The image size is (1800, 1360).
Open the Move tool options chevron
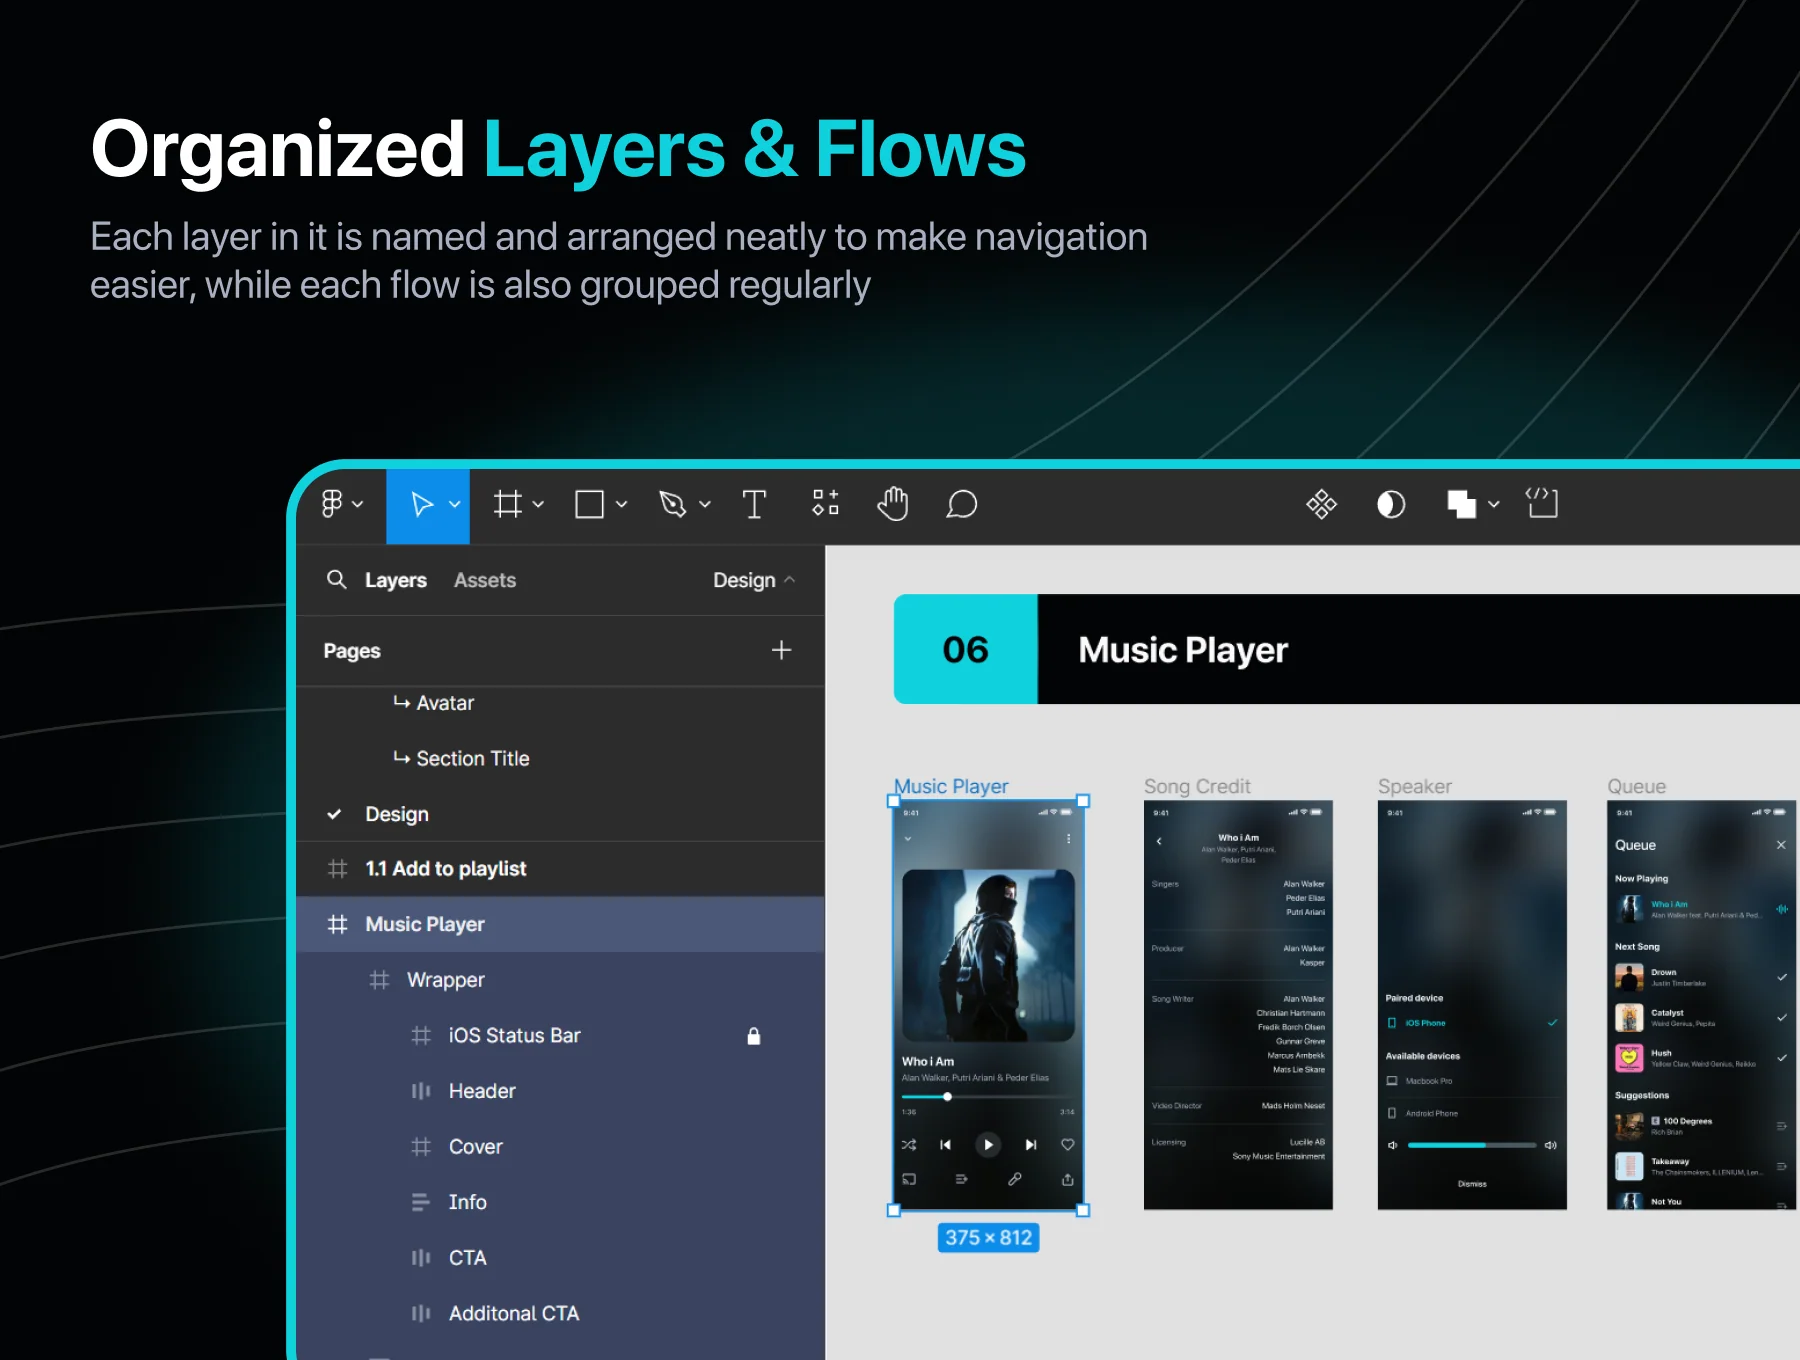click(455, 504)
